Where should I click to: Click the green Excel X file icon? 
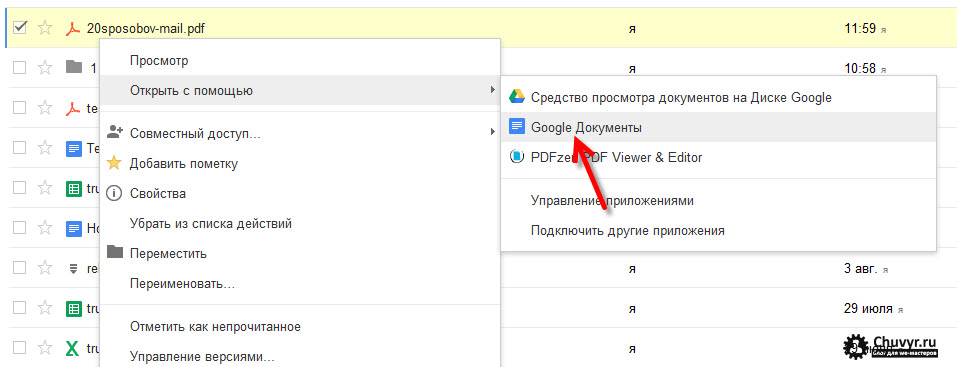point(73,348)
